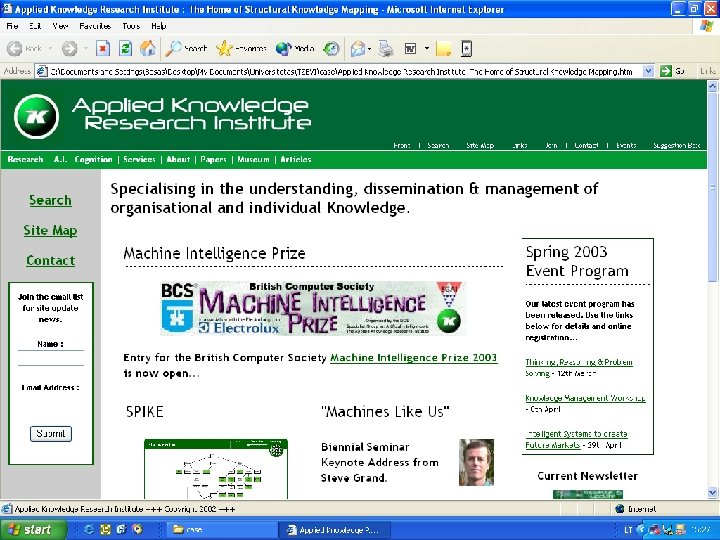This screenshot has height=540, width=720.
Task: Click the Windows flag throbber icon
Action: (707, 26)
